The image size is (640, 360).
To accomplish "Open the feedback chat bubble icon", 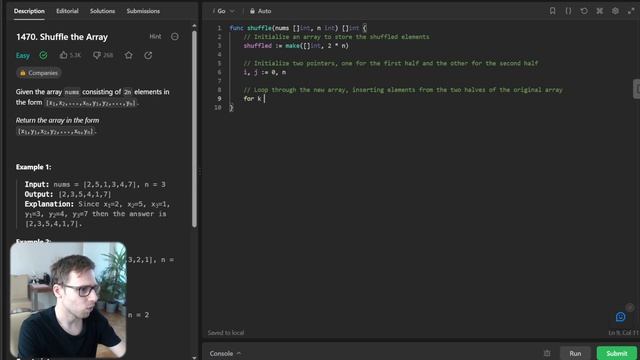I will [x=620, y=317].
